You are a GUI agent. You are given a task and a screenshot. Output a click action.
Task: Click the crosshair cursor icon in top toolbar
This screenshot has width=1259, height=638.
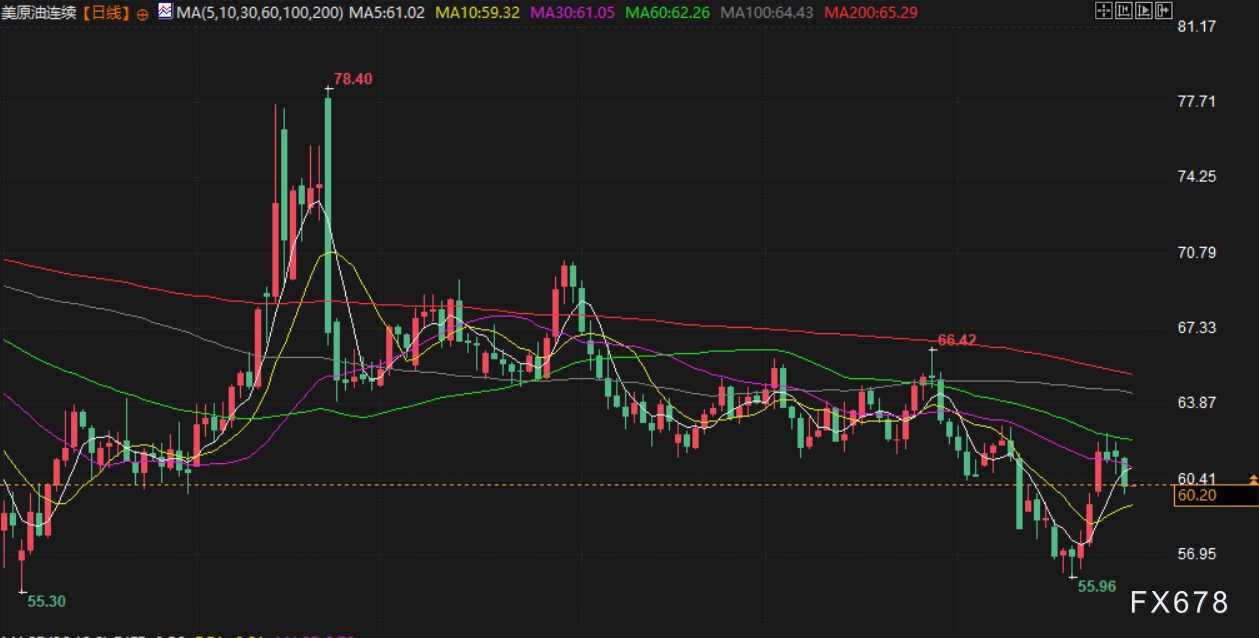click(x=1103, y=12)
